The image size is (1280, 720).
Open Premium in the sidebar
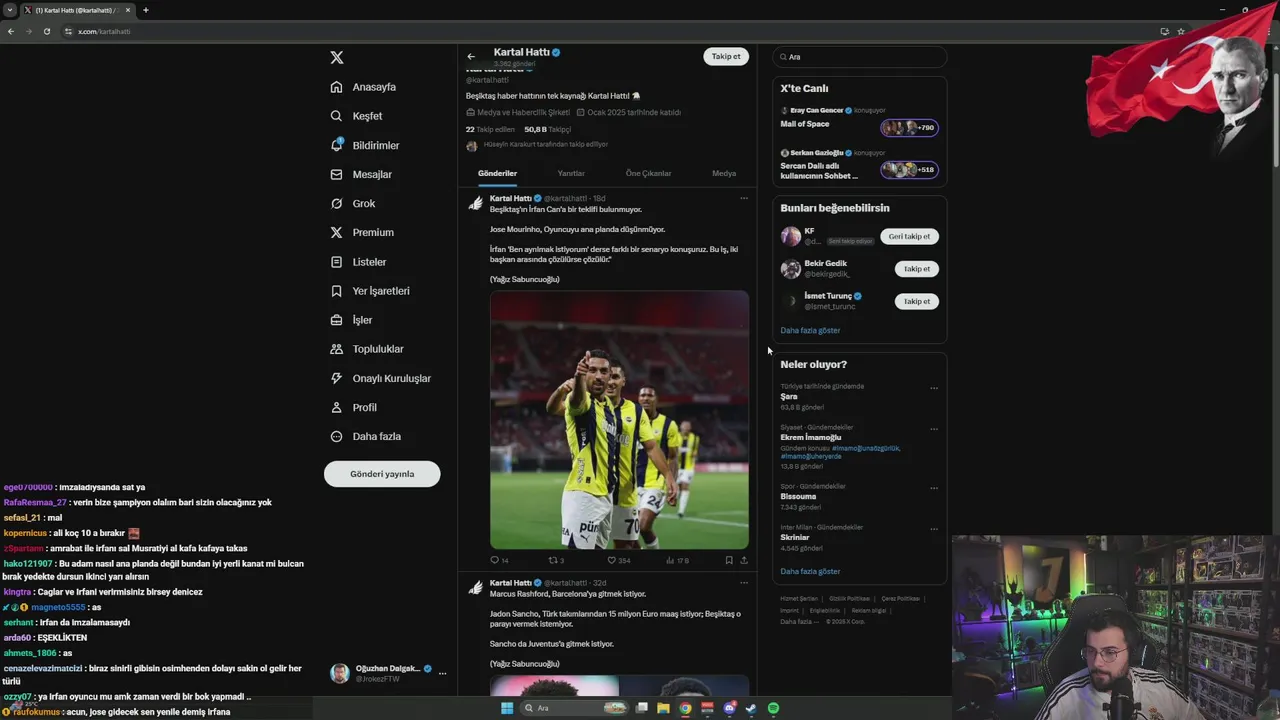point(362,232)
